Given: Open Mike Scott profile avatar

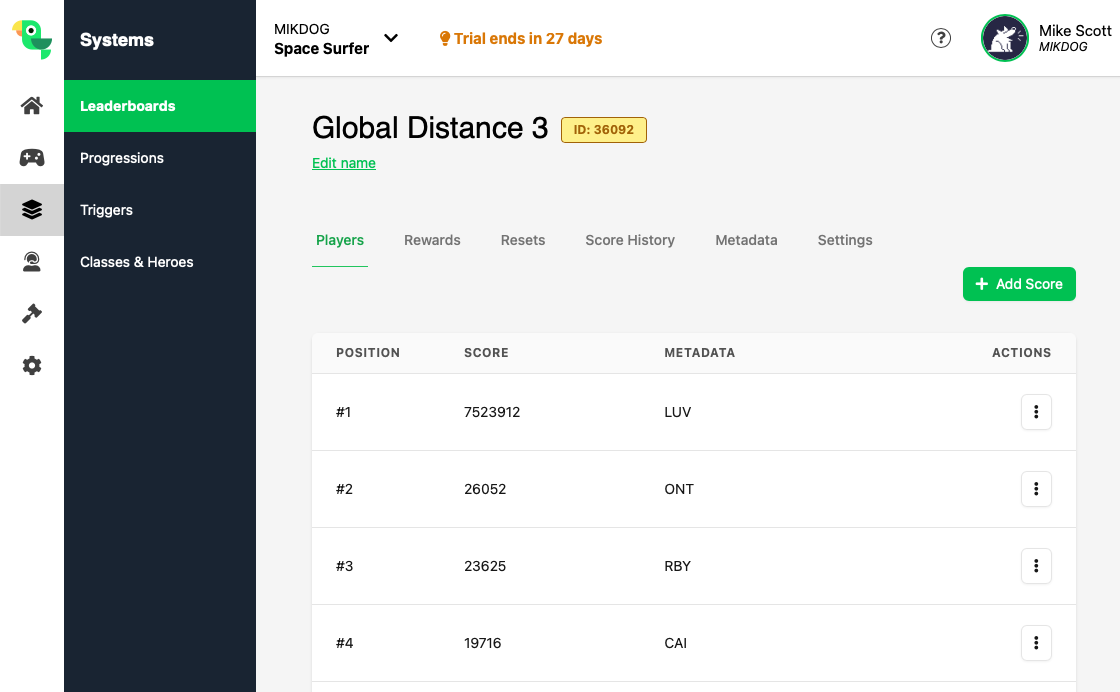Looking at the screenshot, I should click(1004, 38).
